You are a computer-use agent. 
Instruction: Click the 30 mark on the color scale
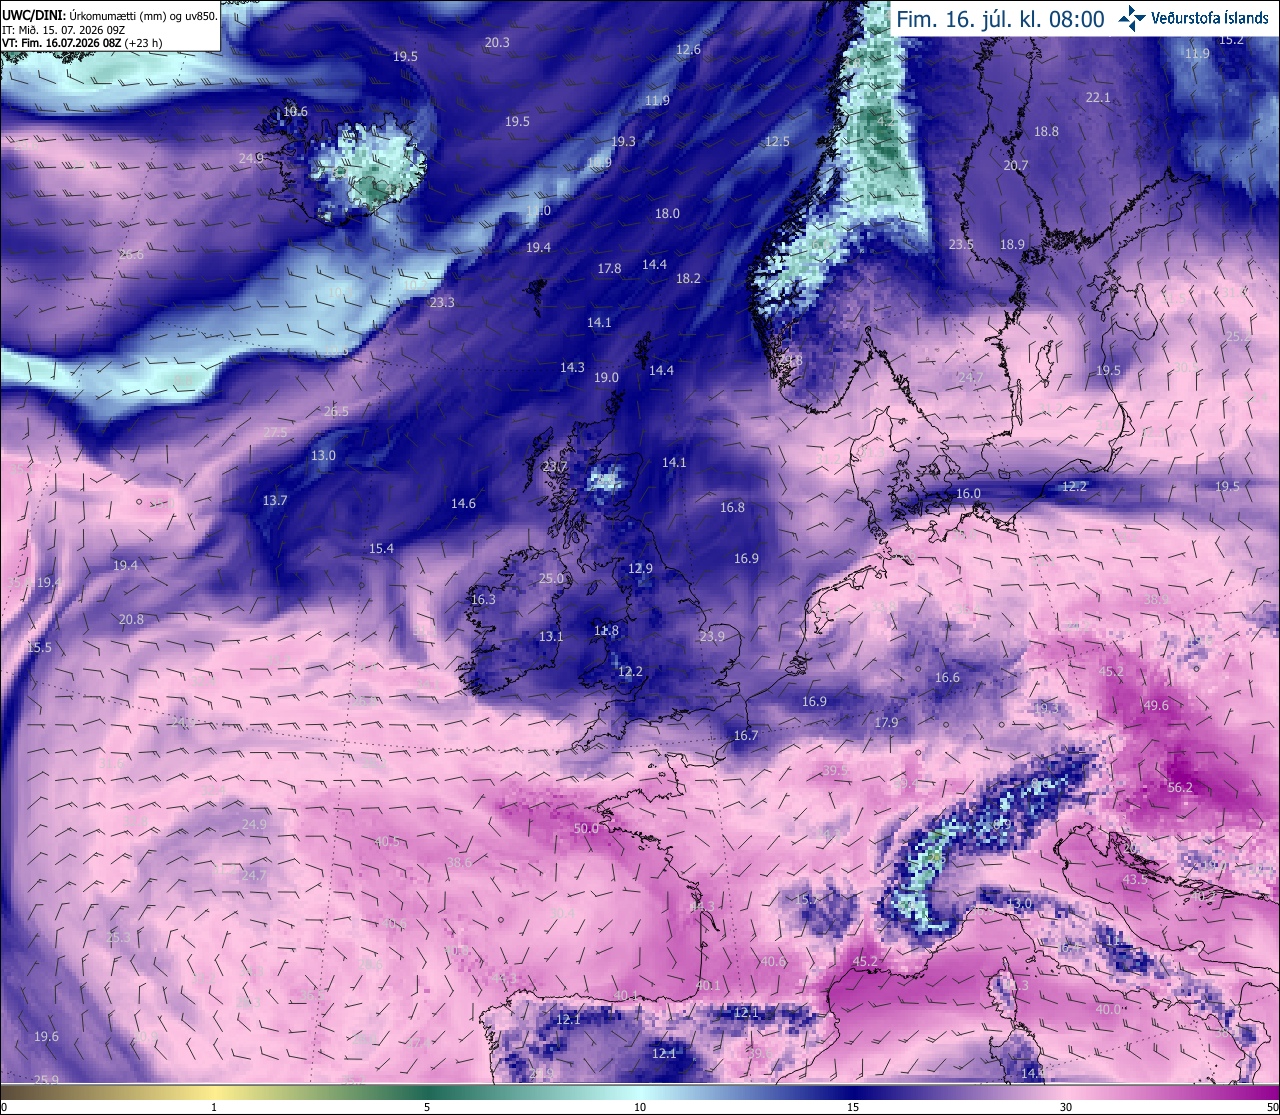[1066, 1107]
